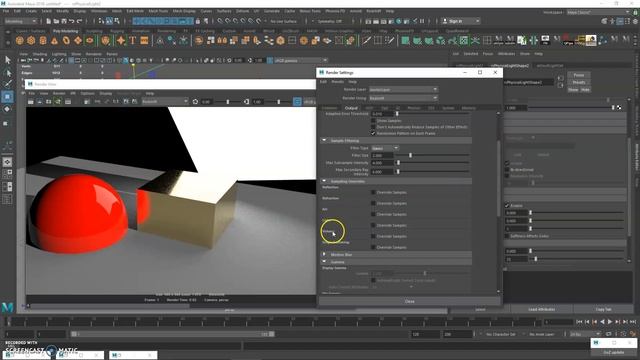Click the redo previous render icon in Render View
This screenshot has width=640, height=360.
tap(31, 102)
